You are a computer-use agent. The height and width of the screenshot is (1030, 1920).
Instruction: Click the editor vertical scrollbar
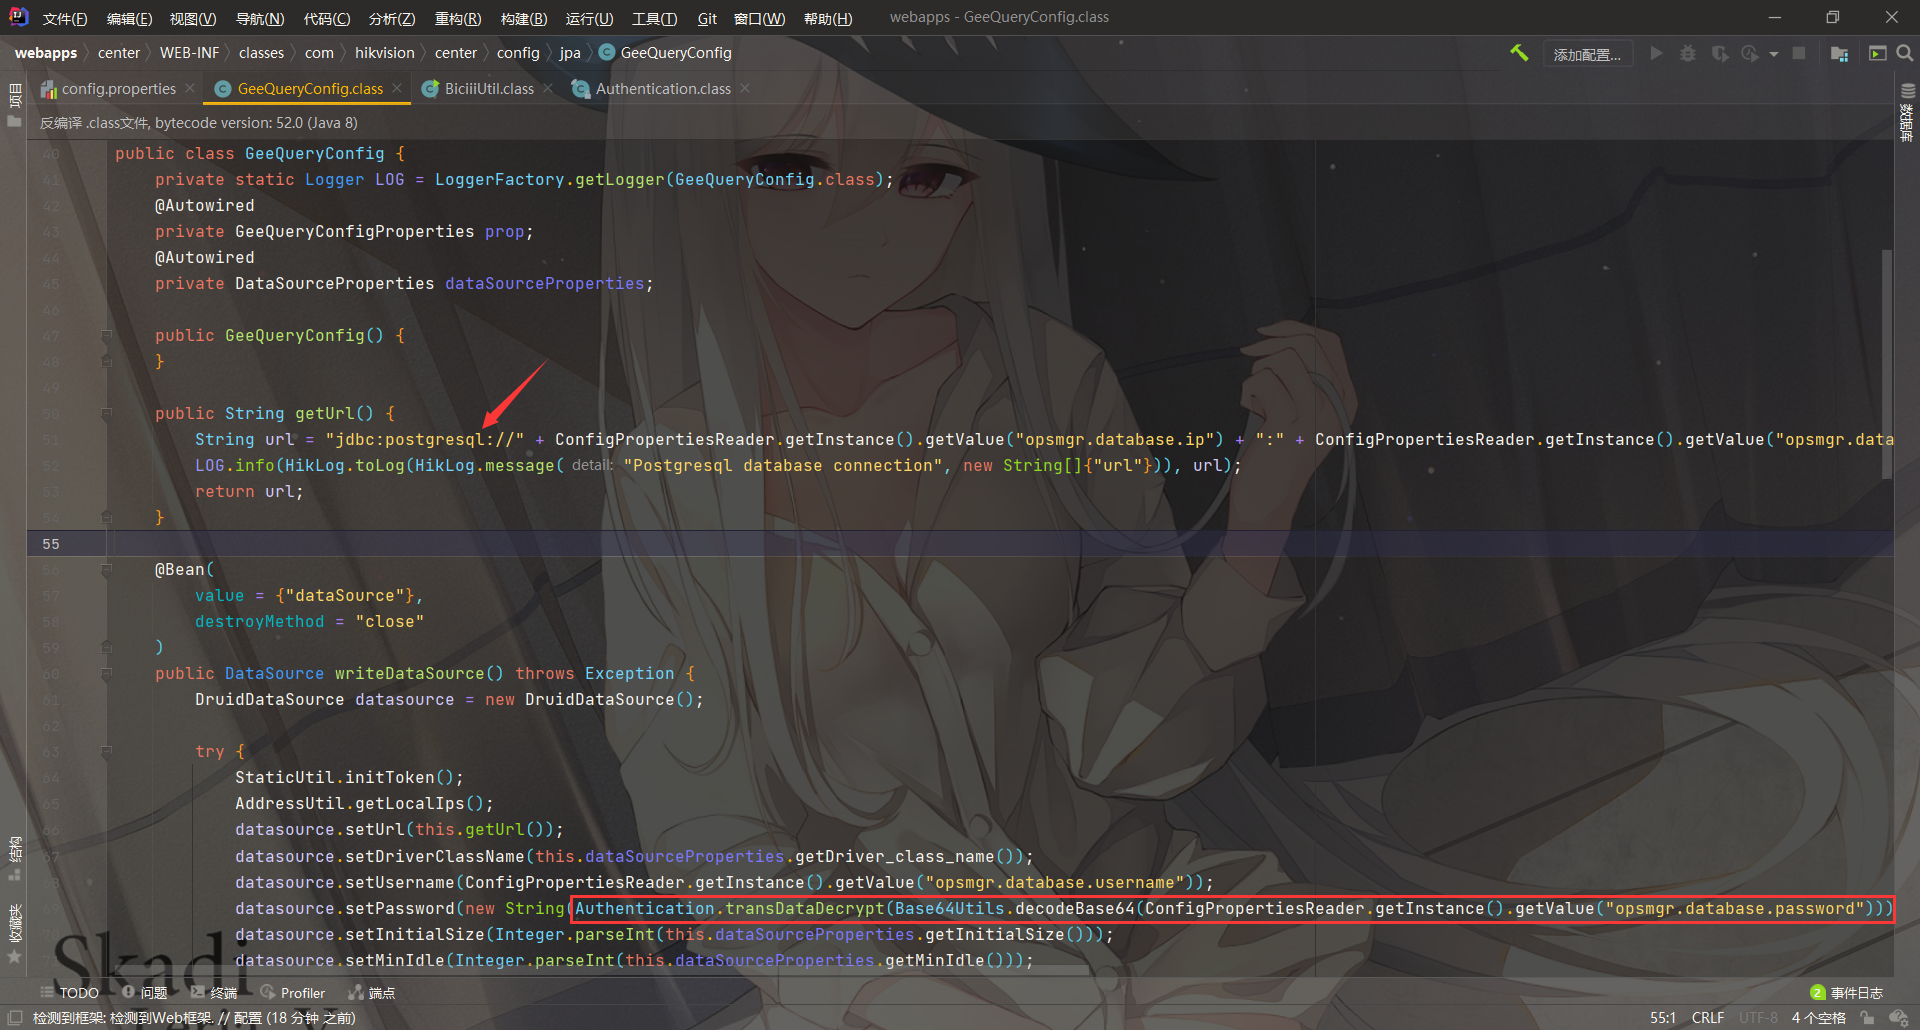pos(1887,365)
